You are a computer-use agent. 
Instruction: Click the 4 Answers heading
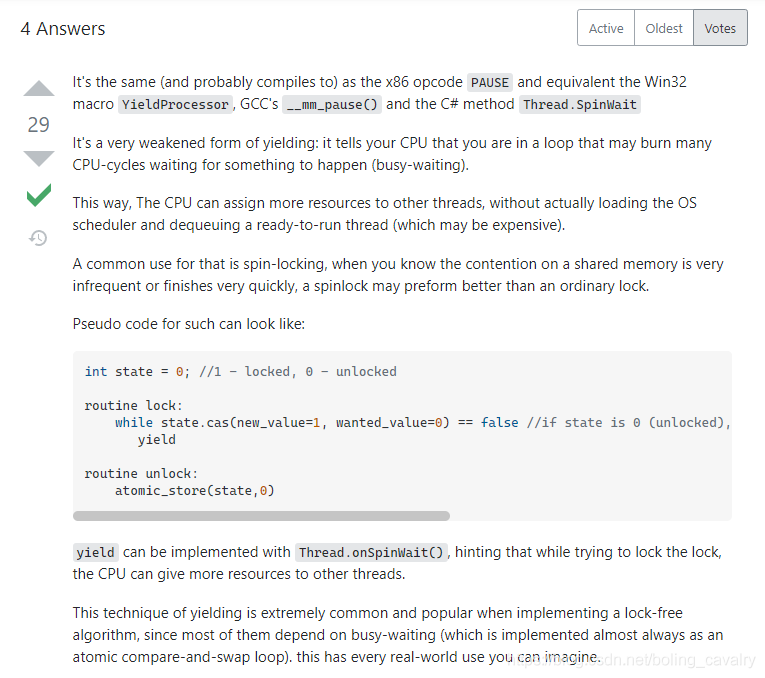click(x=63, y=29)
